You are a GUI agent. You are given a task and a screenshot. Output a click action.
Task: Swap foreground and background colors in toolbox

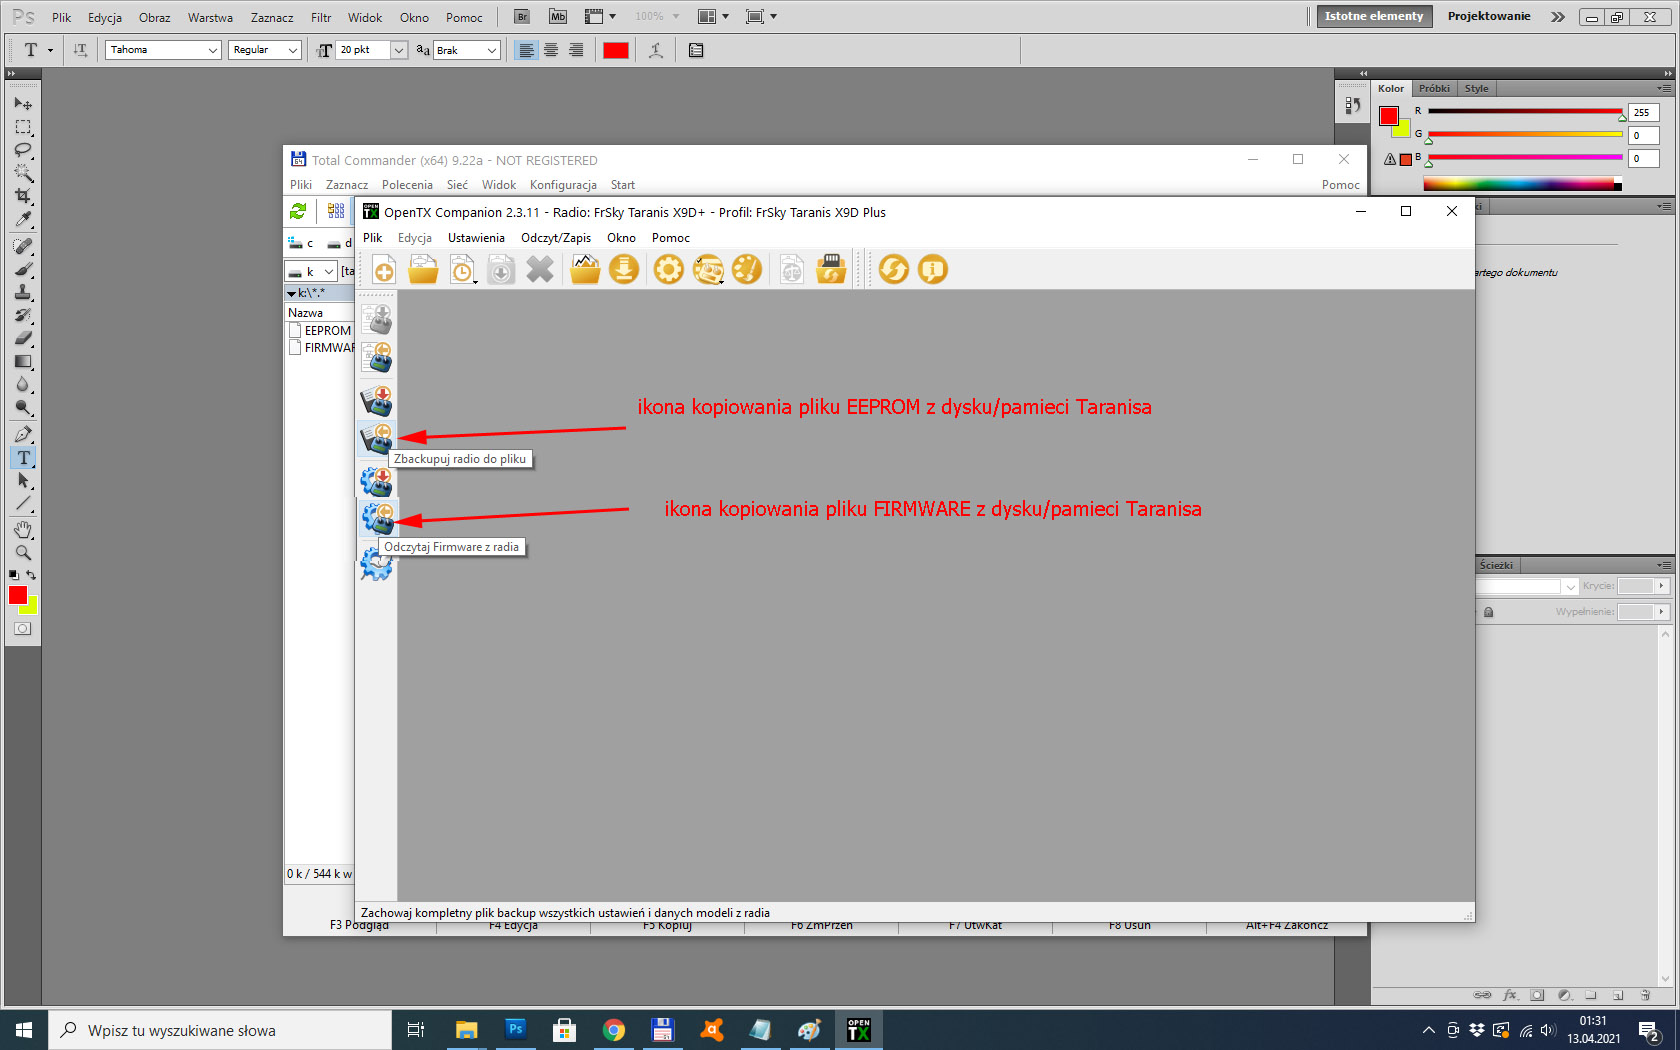tap(32, 575)
